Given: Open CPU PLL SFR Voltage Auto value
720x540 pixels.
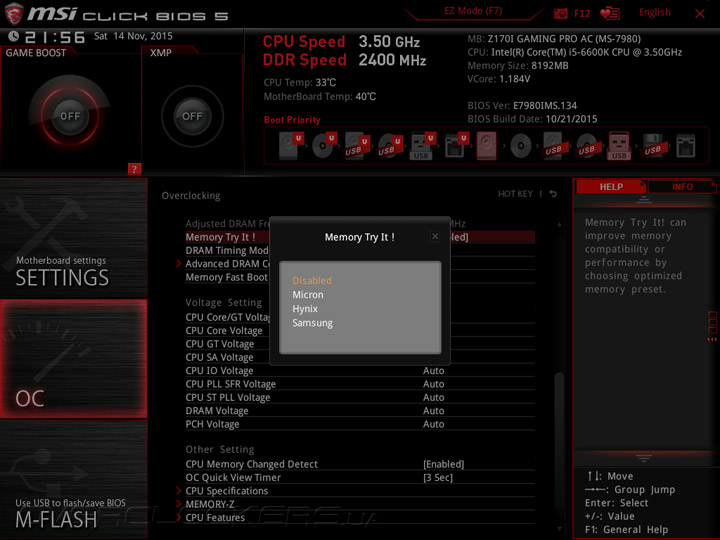Looking at the screenshot, I should coord(433,384).
